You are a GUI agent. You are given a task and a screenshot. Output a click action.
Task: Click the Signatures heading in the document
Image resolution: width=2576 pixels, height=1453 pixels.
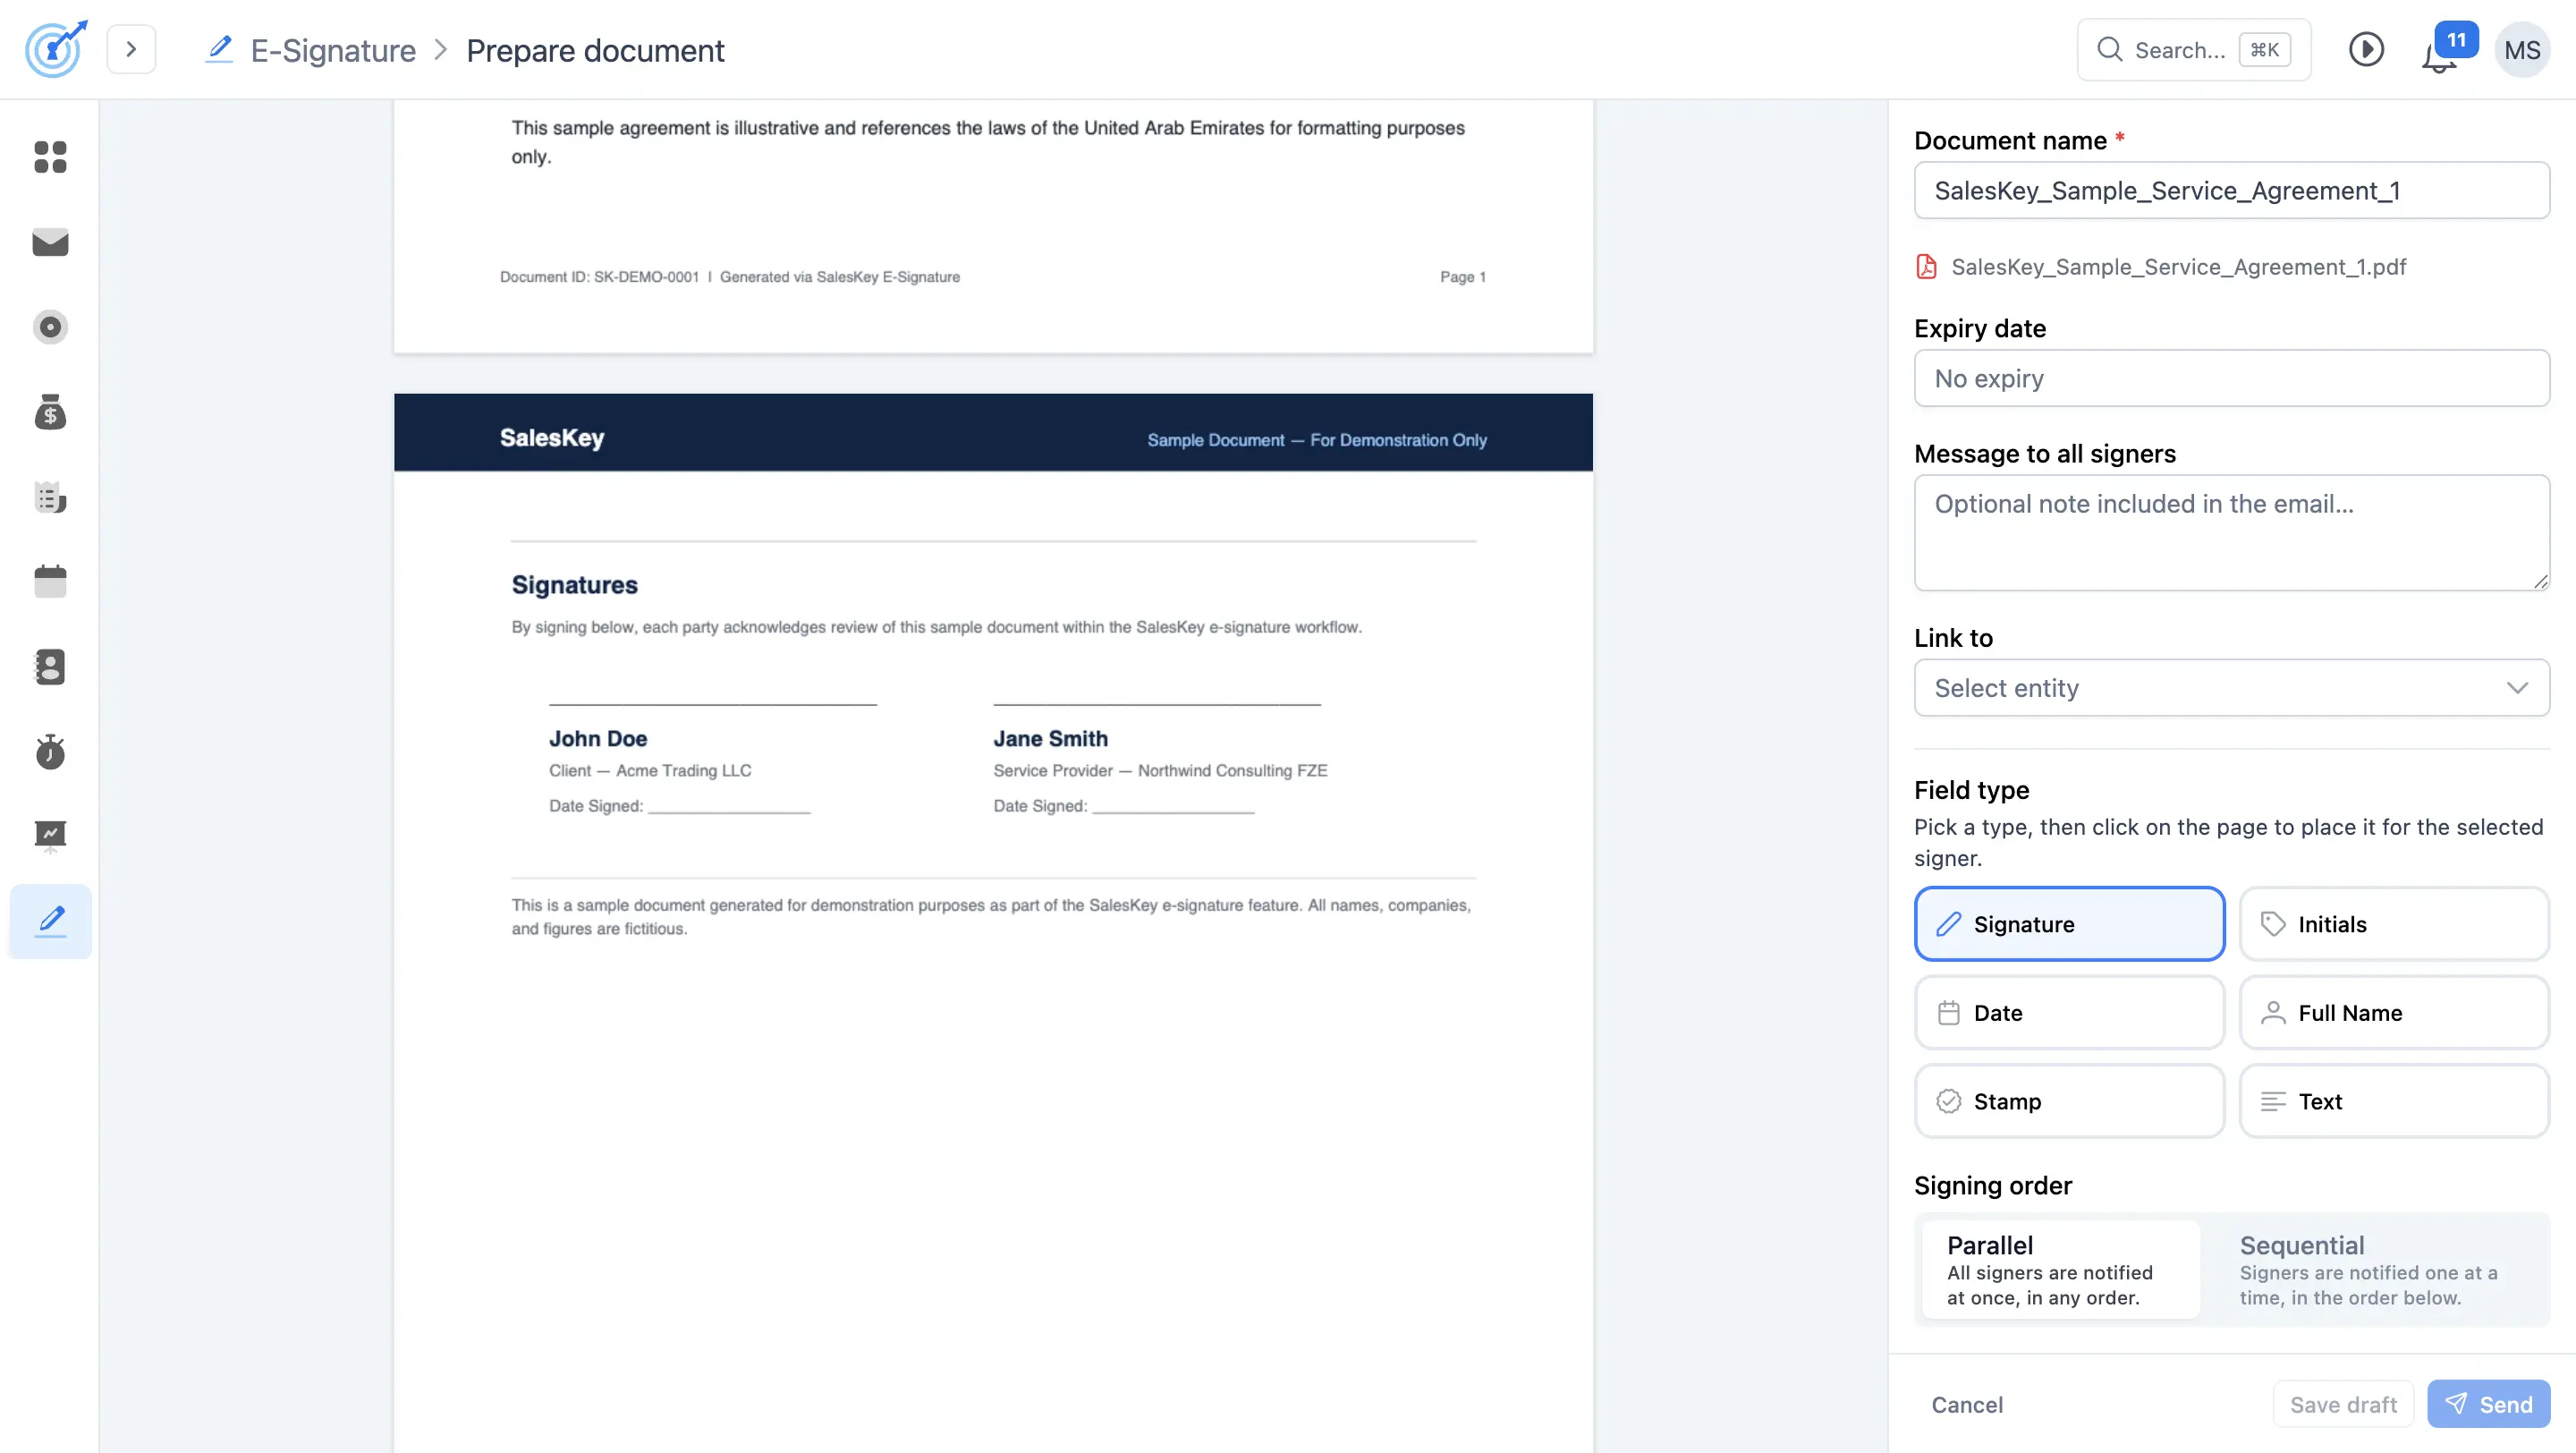tap(574, 585)
